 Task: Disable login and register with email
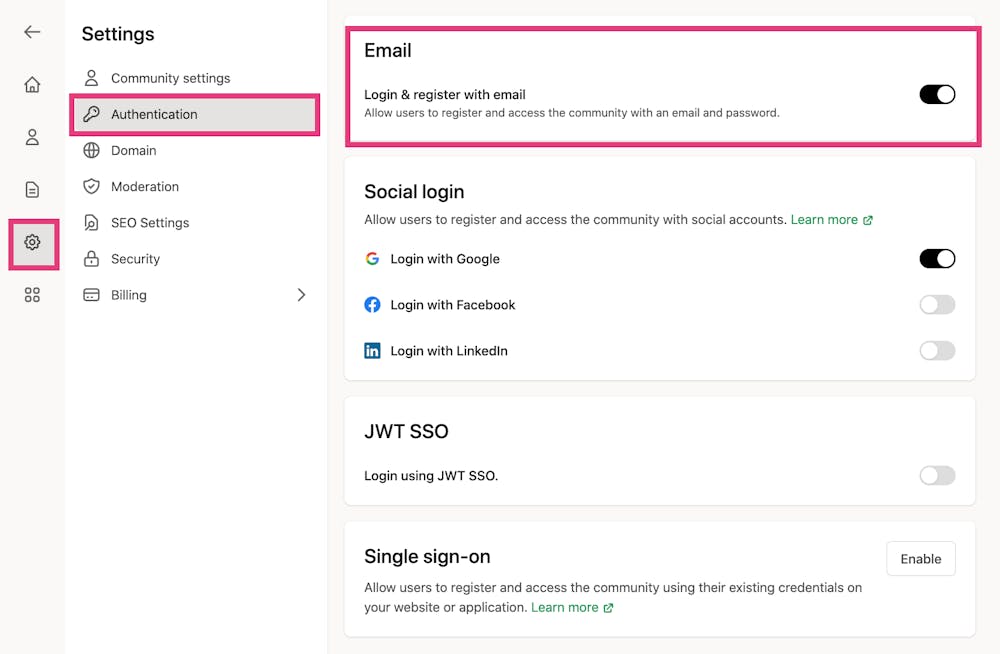[937, 95]
